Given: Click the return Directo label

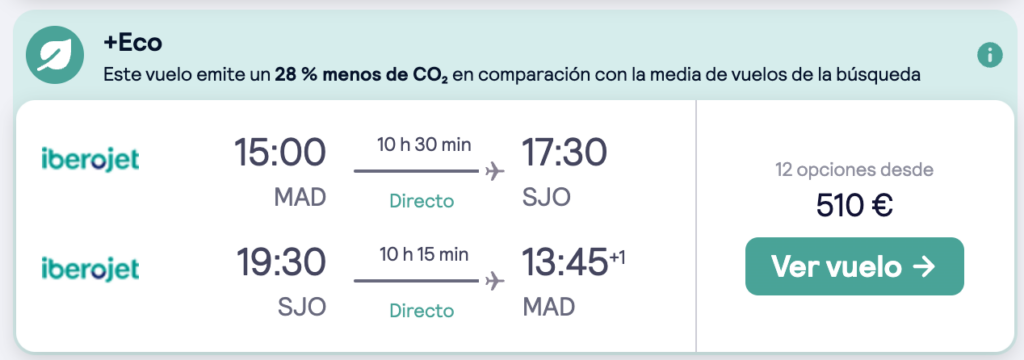Looking at the screenshot, I should click(x=421, y=310).
